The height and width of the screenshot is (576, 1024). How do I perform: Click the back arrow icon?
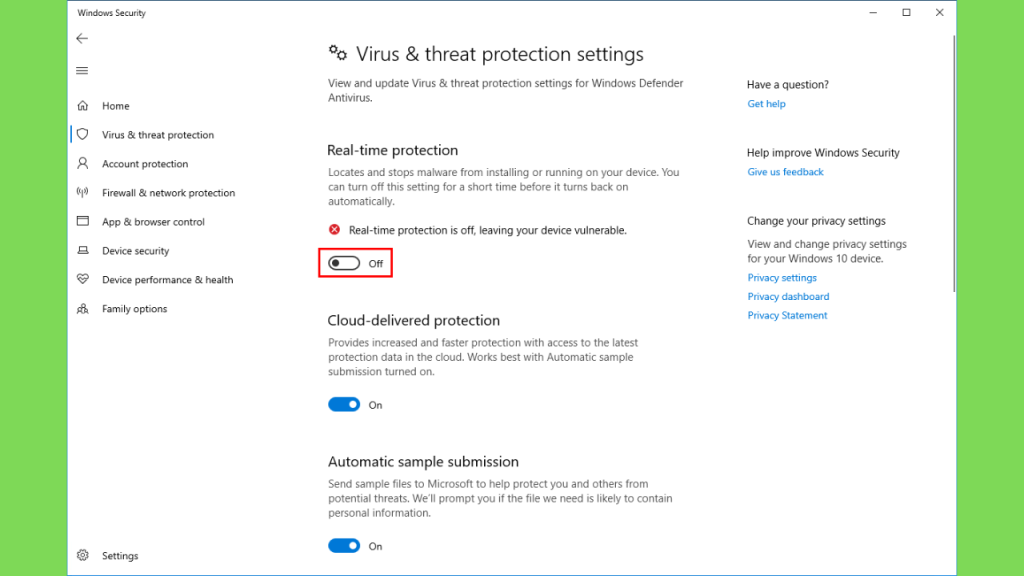[x=82, y=39]
